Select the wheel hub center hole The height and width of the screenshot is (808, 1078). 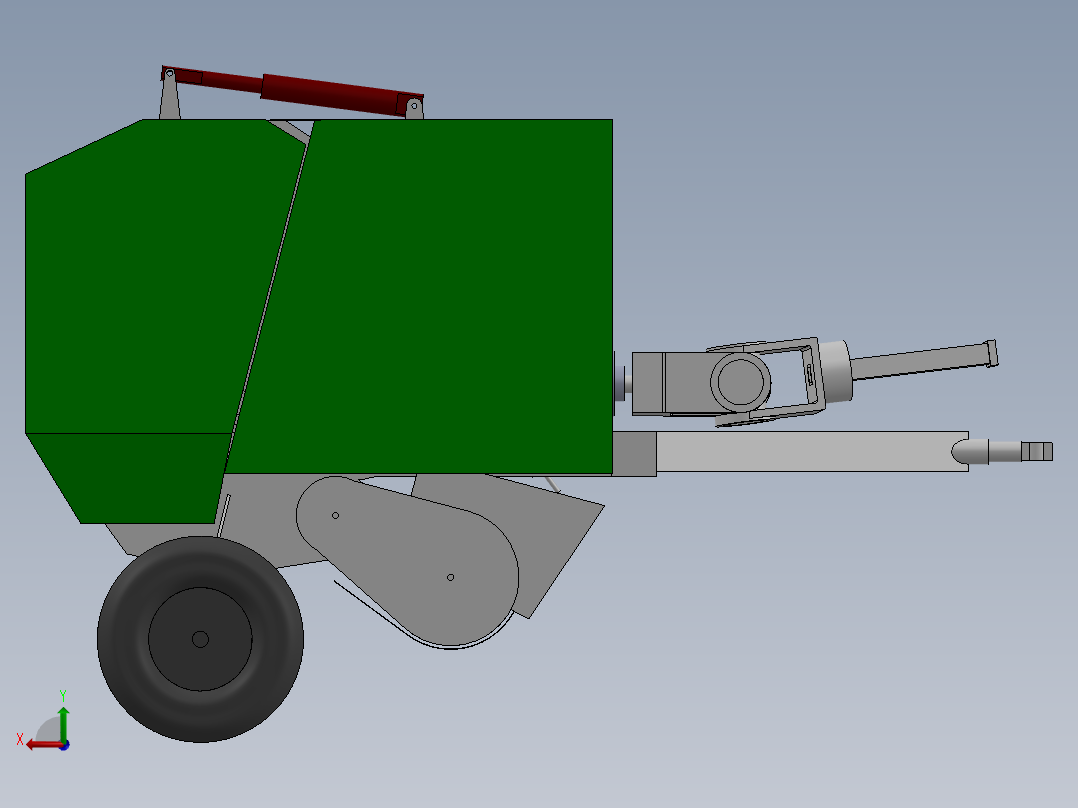(x=200, y=640)
